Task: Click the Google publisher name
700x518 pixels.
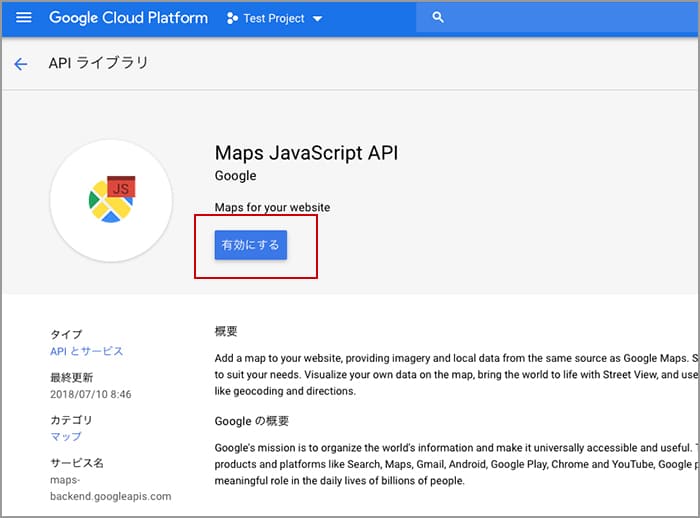Action: (x=236, y=176)
